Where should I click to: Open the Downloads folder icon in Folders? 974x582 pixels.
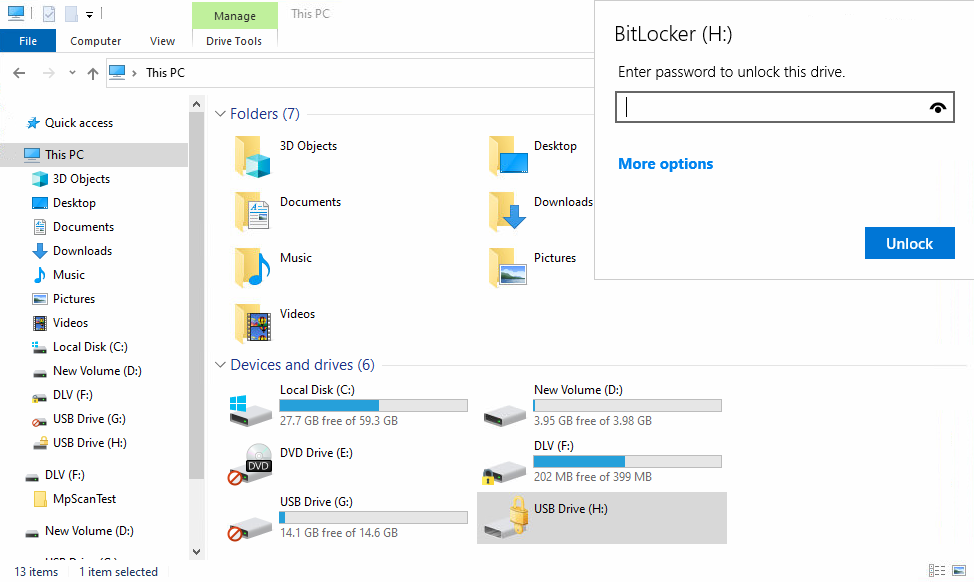tap(507, 212)
